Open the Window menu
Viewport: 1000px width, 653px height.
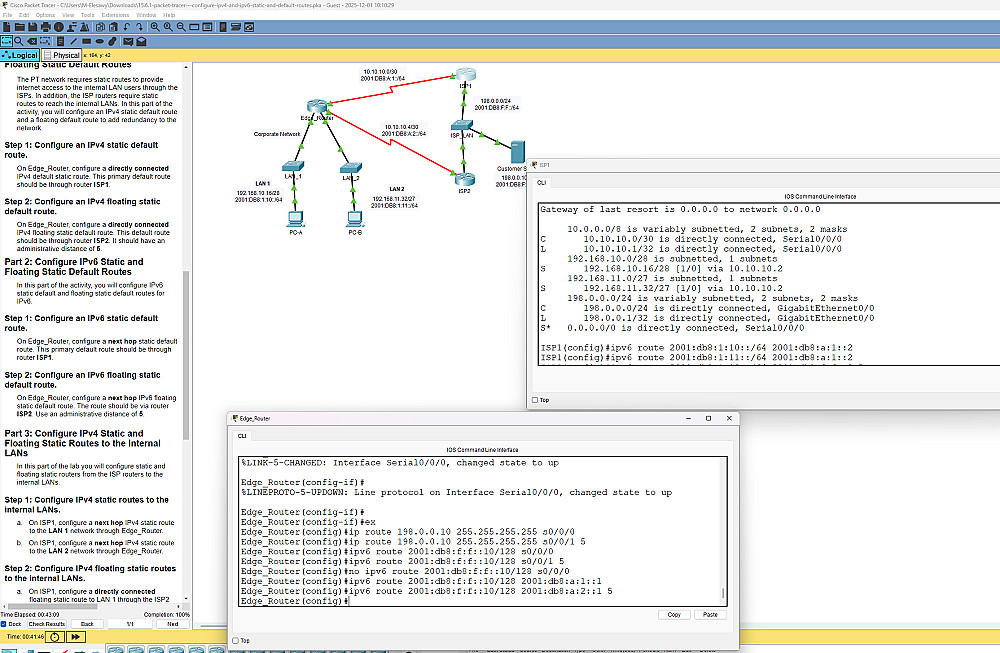coord(146,15)
